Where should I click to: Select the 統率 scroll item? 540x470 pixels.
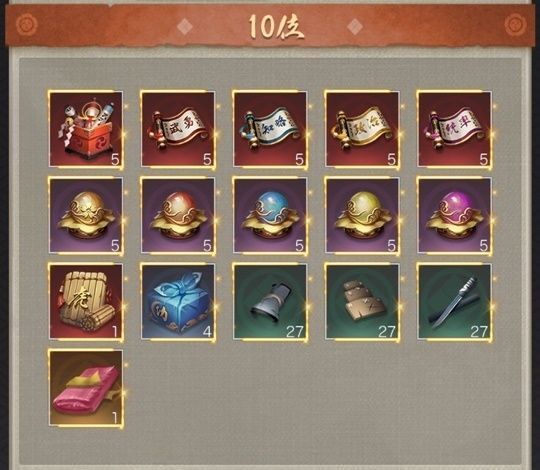coord(455,129)
